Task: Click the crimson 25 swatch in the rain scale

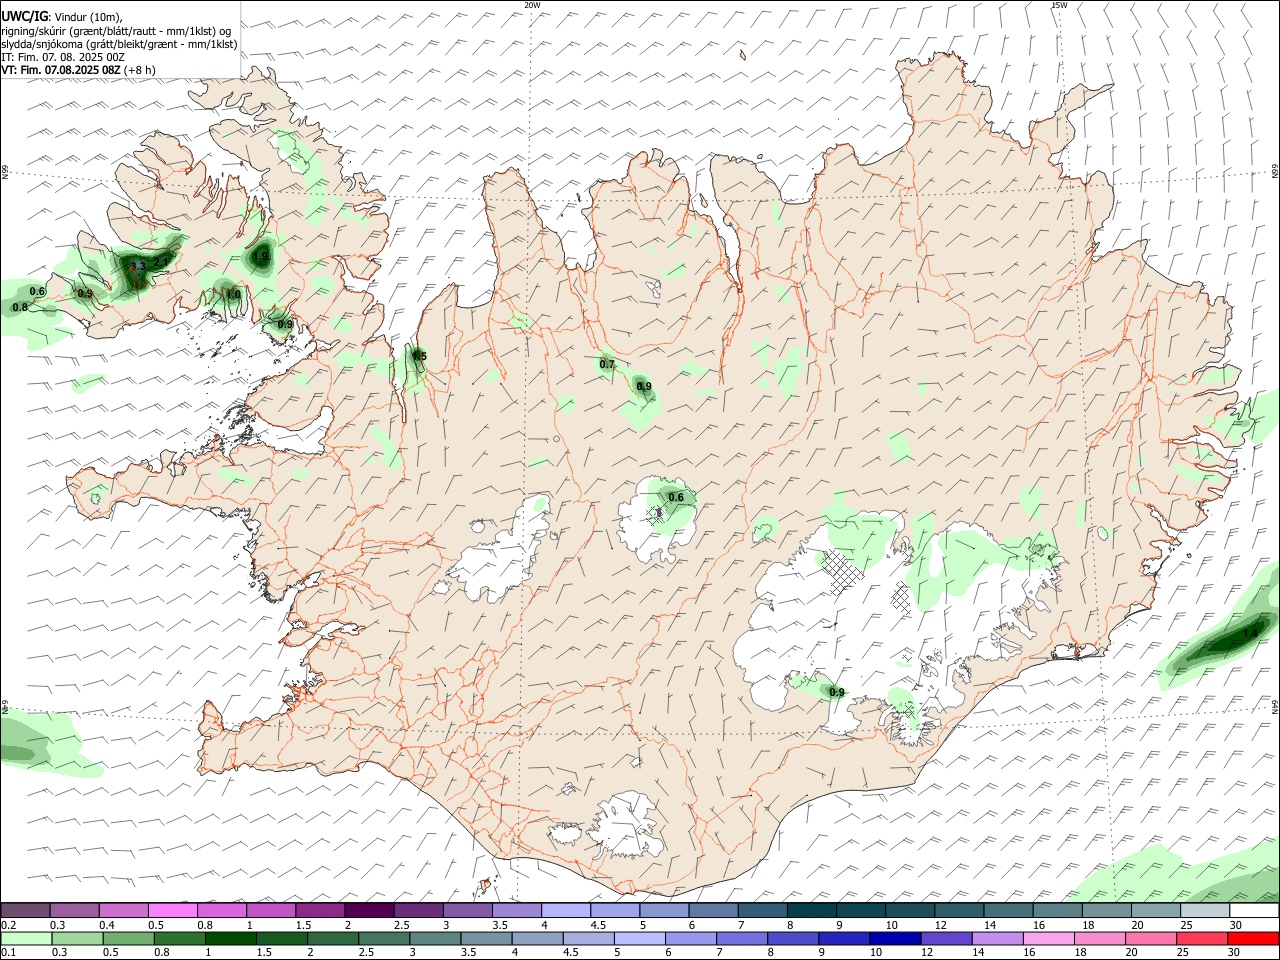Action: [1202, 939]
